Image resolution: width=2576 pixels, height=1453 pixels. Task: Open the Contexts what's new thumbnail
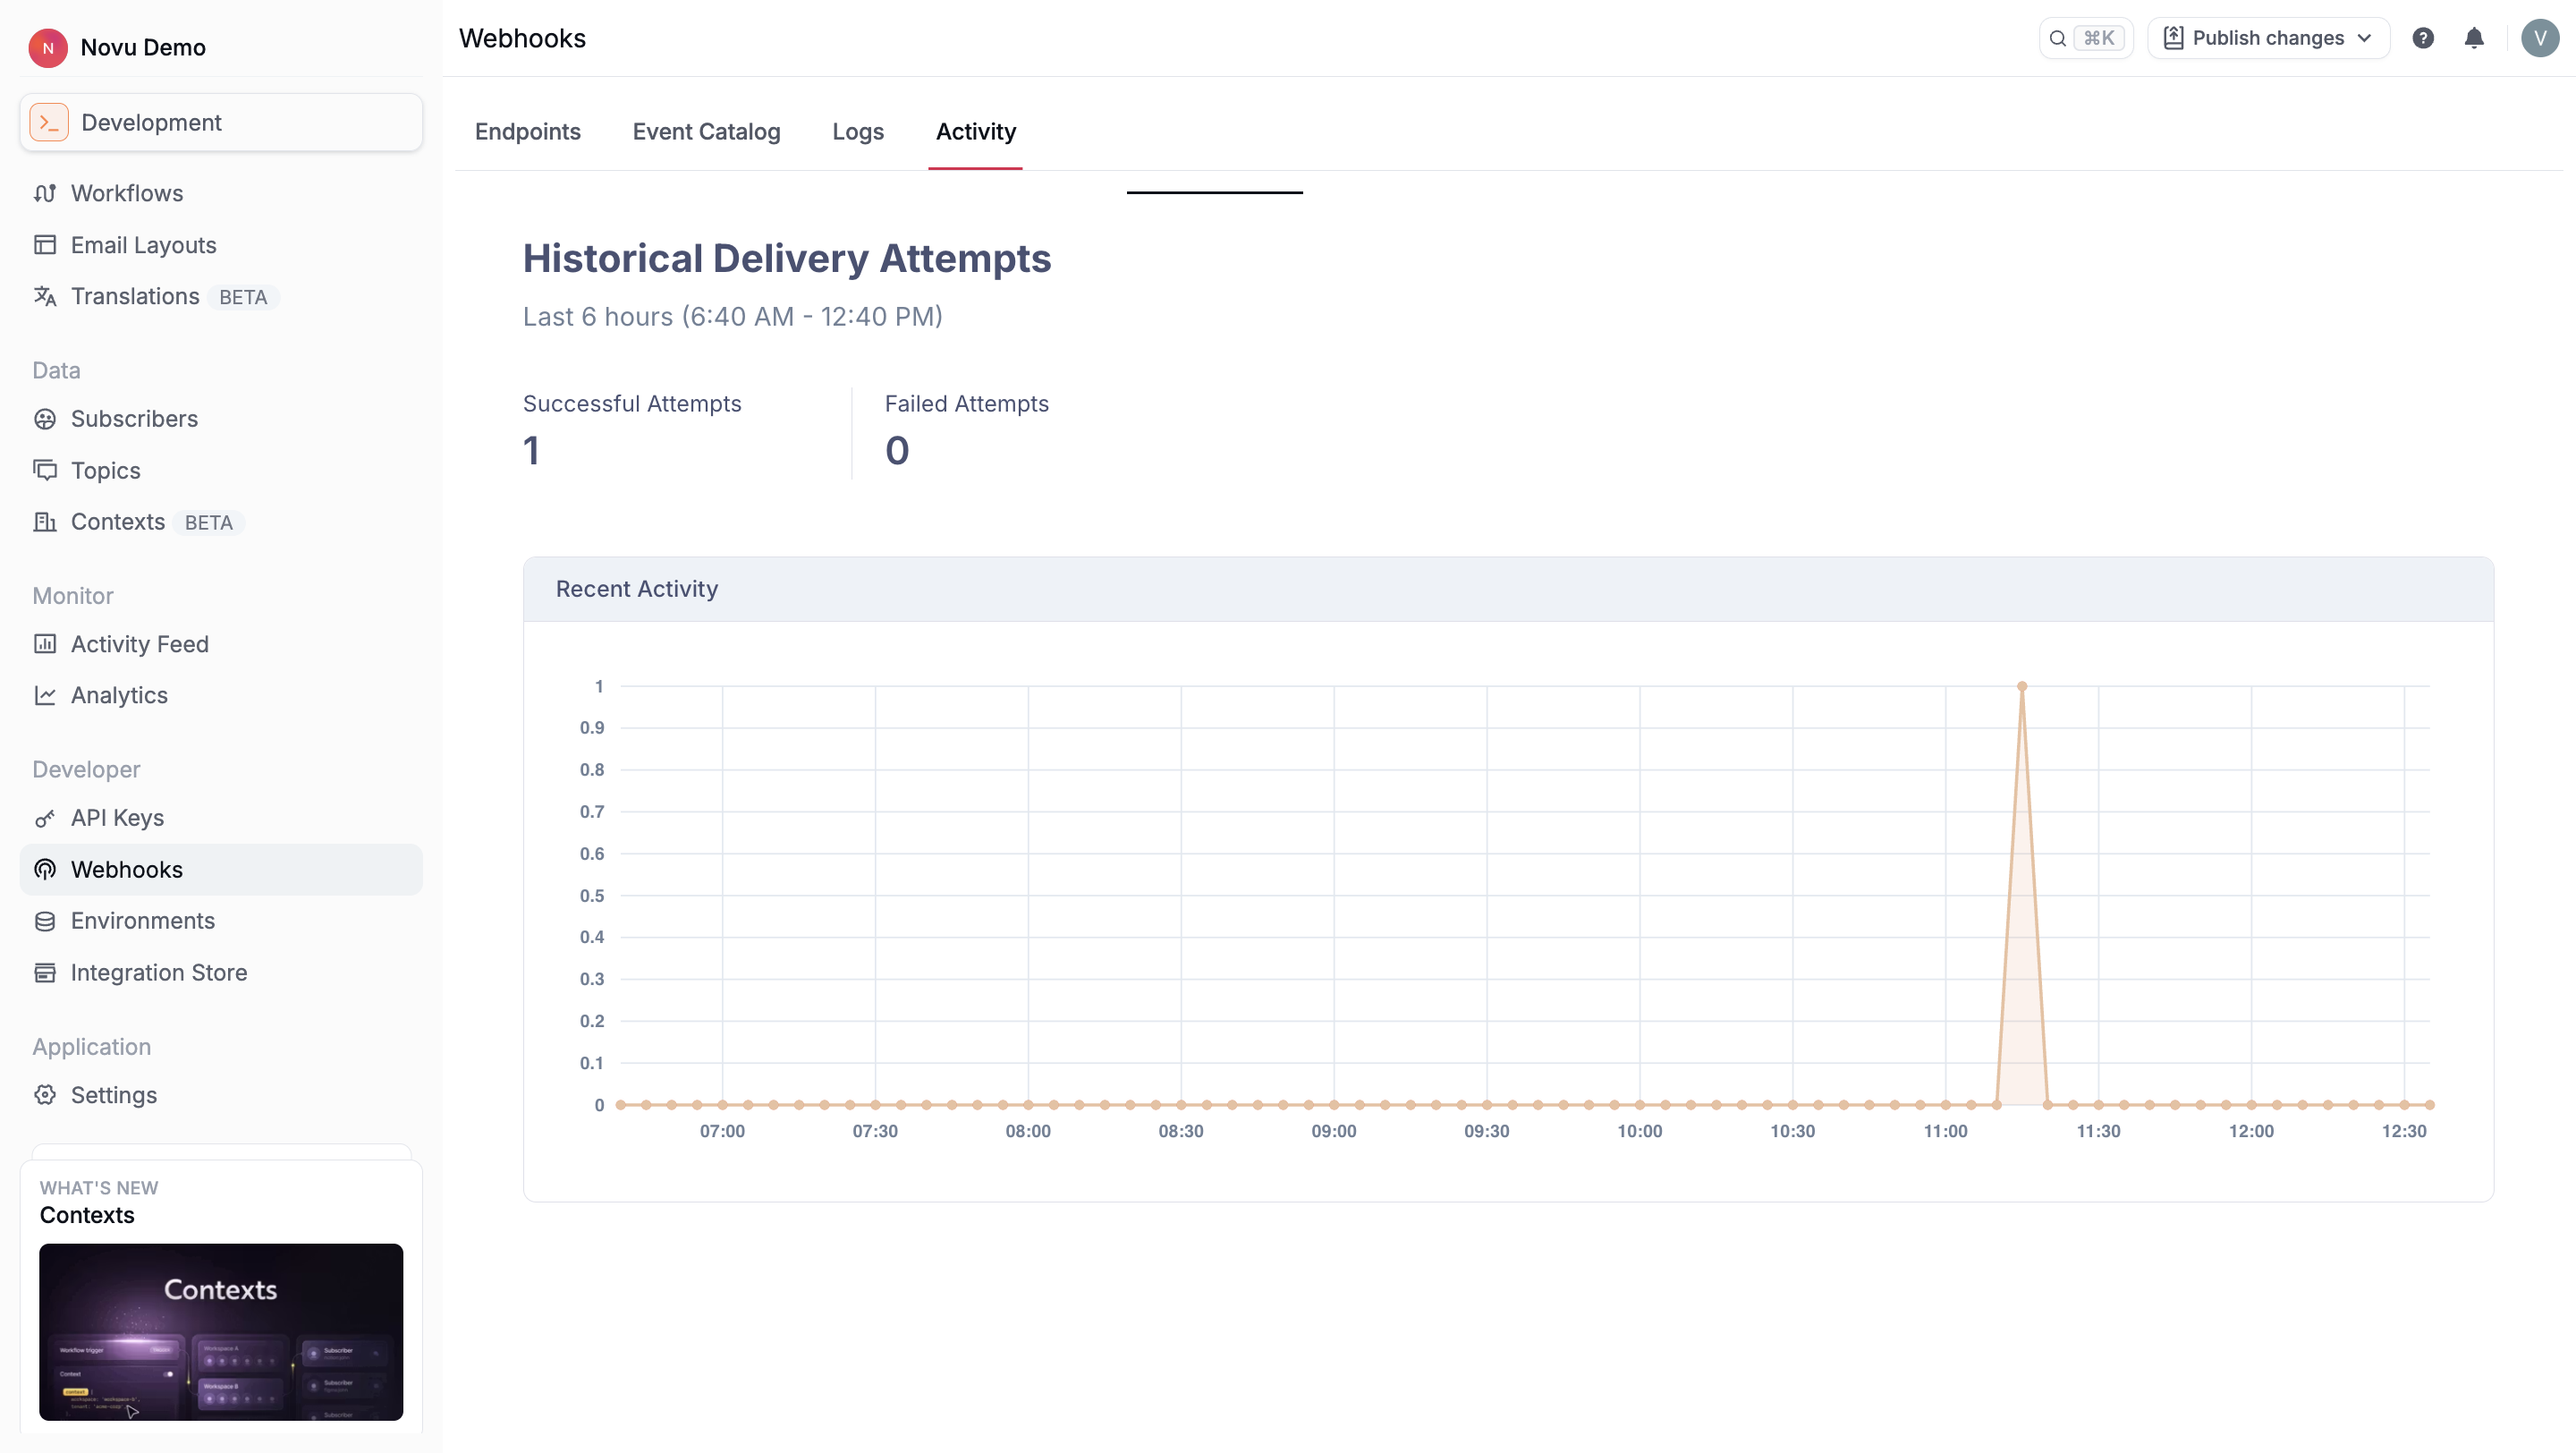pyautogui.click(x=220, y=1332)
